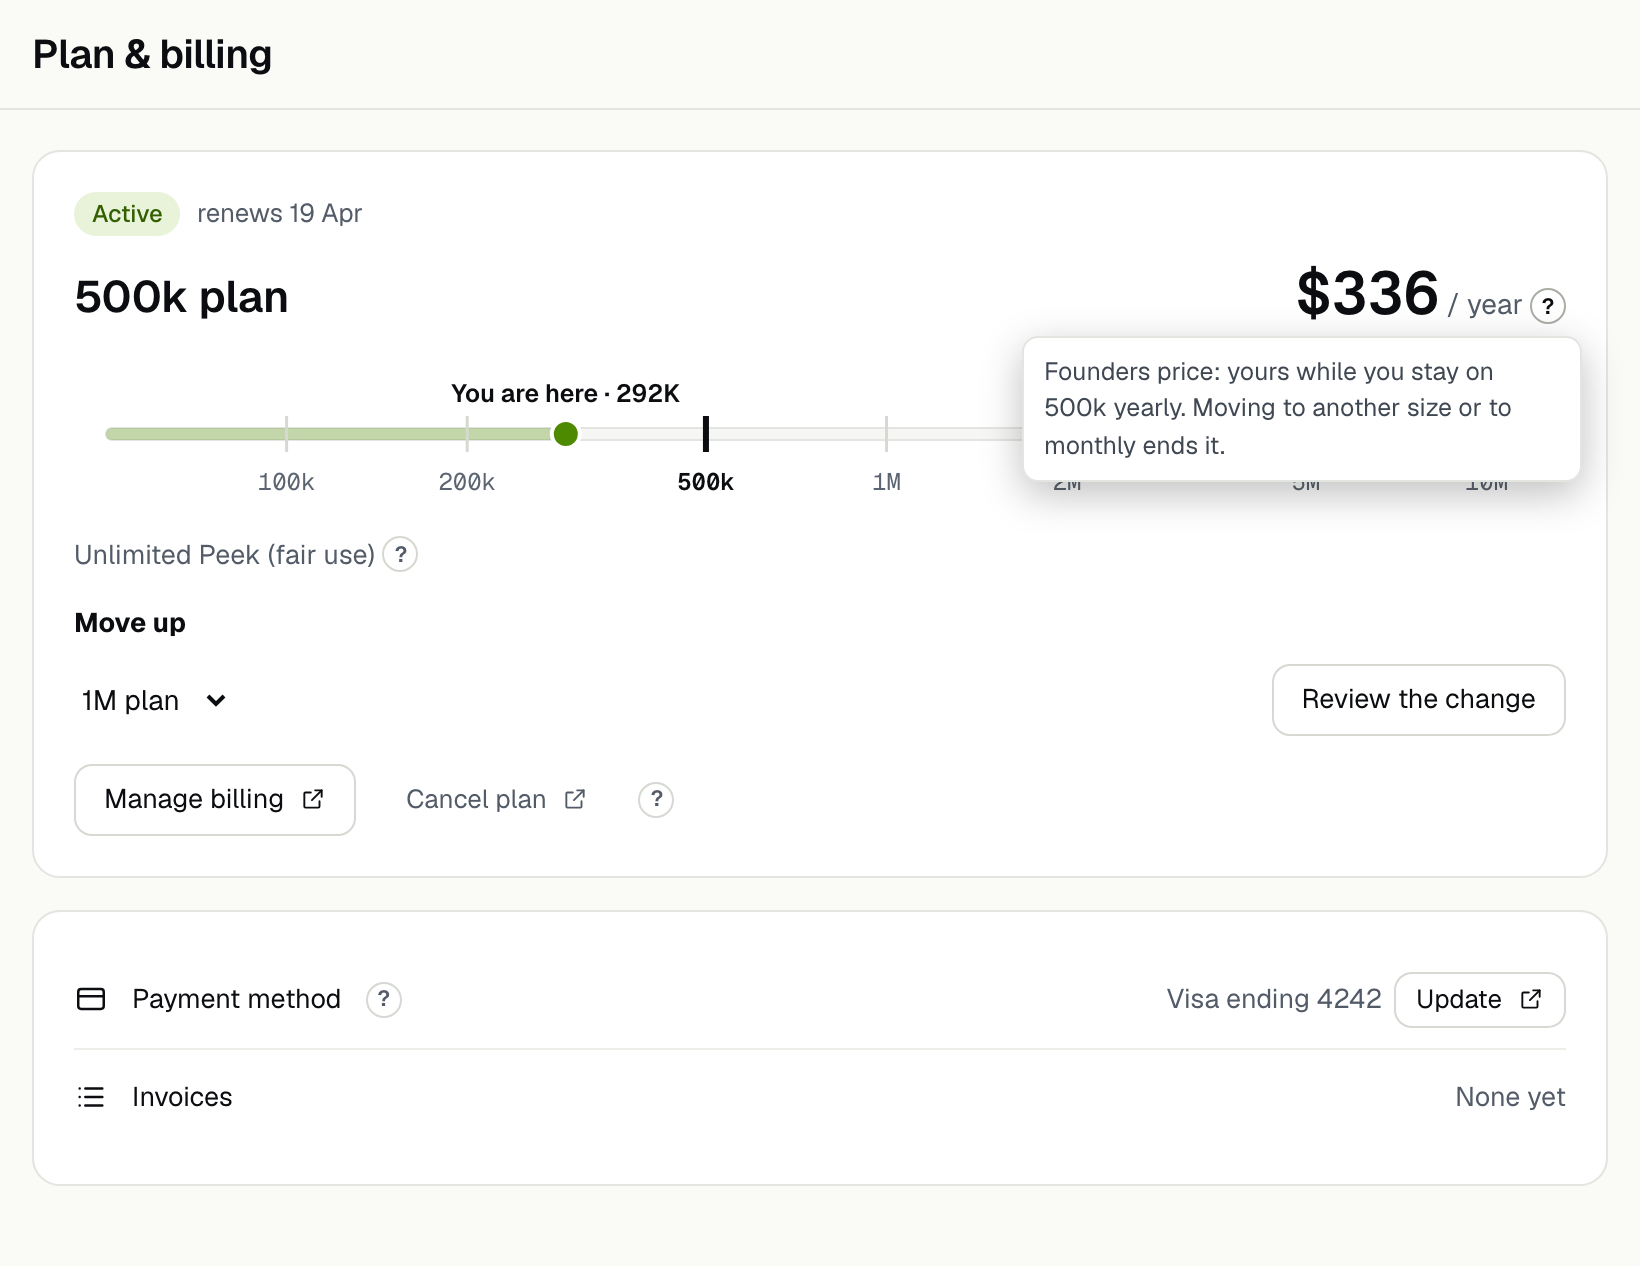The height and width of the screenshot is (1266, 1640).
Task: Click the None yet invoices text
Action: [1510, 1097]
